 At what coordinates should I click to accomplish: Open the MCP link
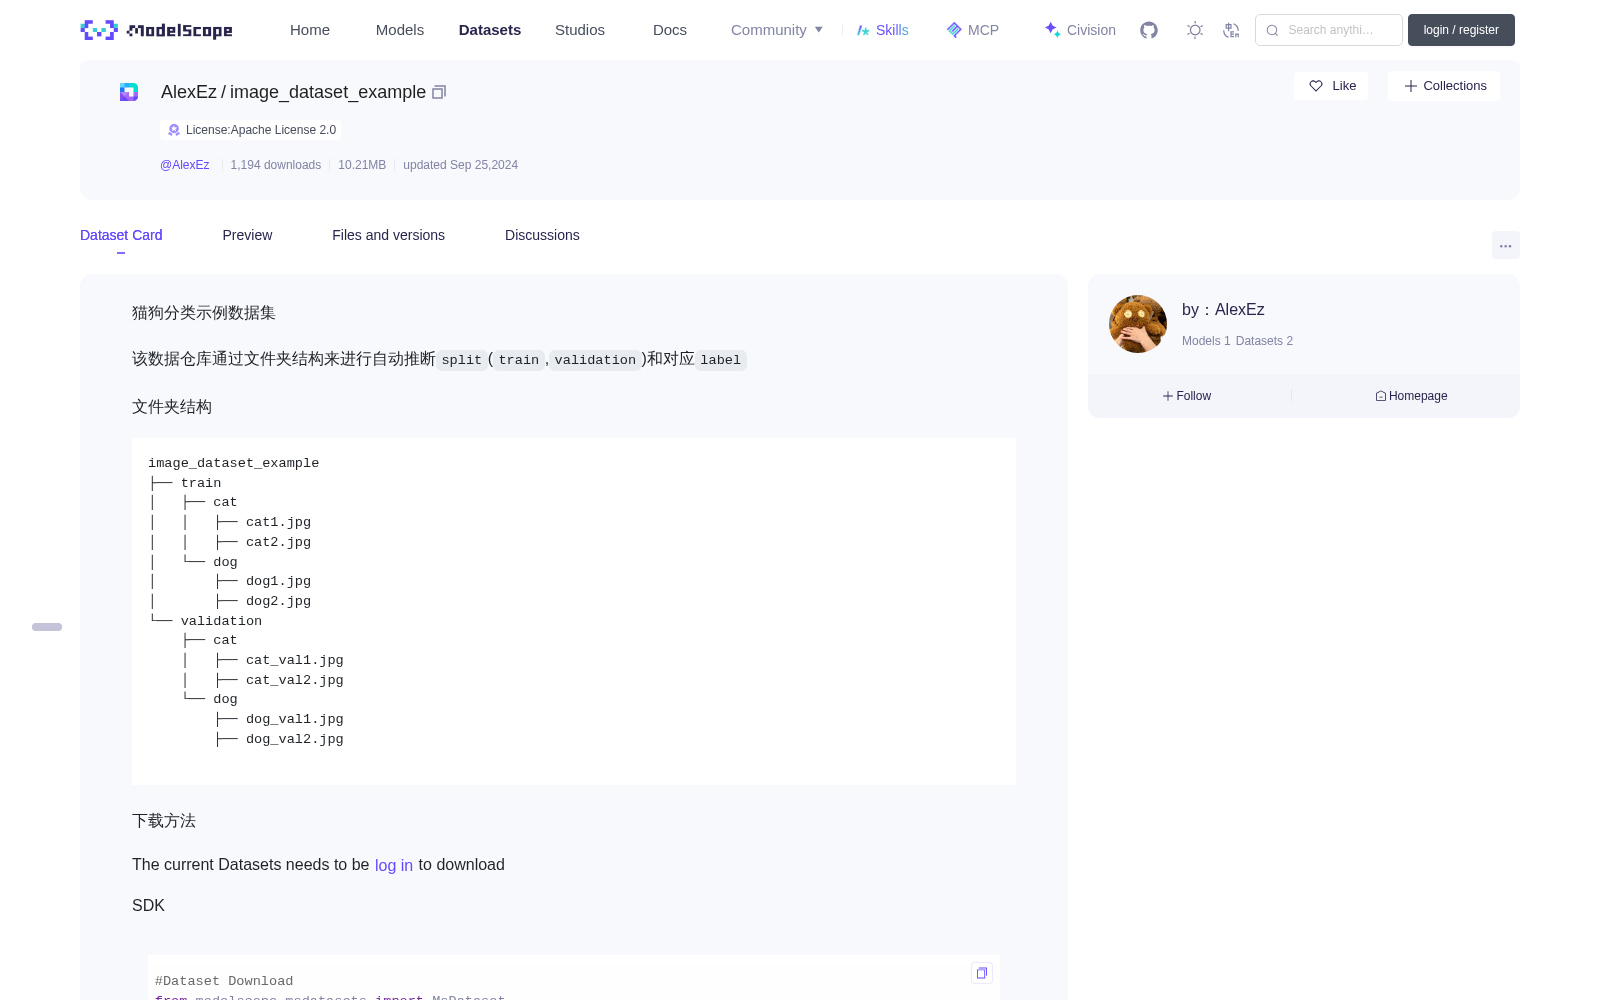click(x=973, y=30)
